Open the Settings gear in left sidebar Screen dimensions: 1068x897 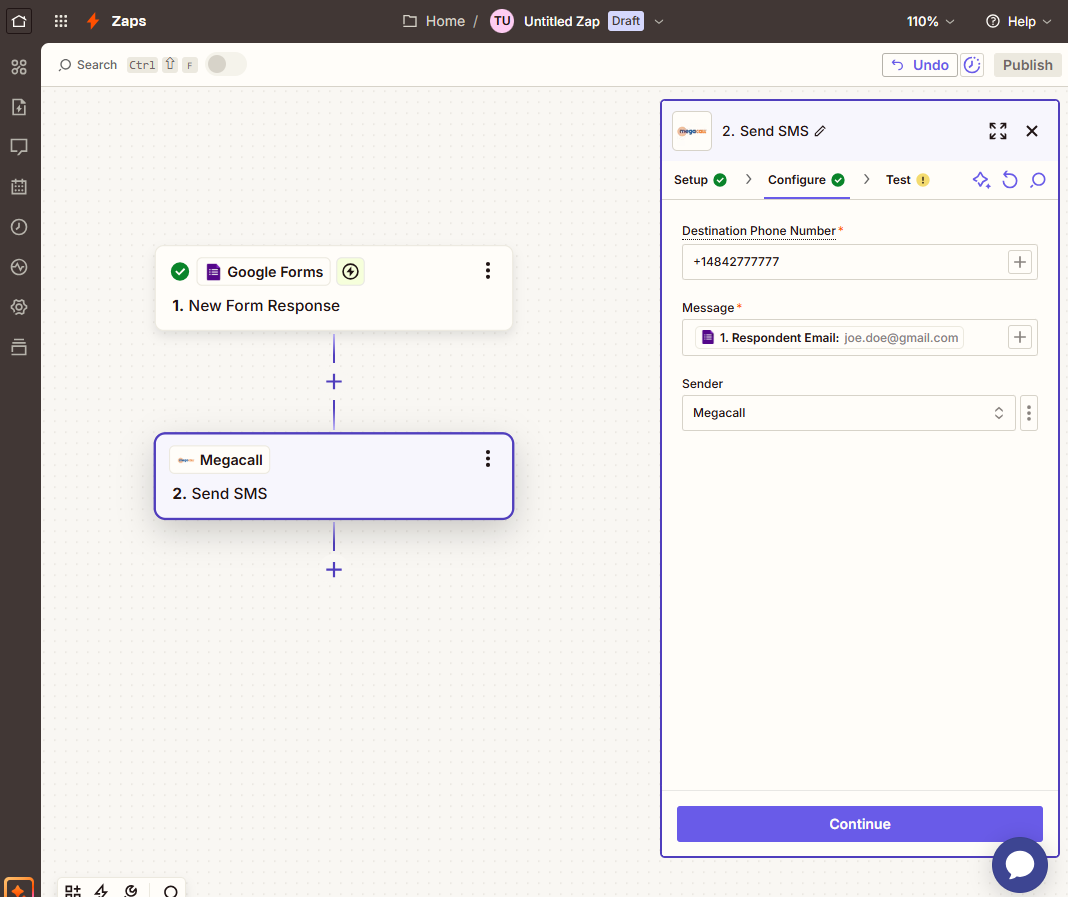[19, 307]
